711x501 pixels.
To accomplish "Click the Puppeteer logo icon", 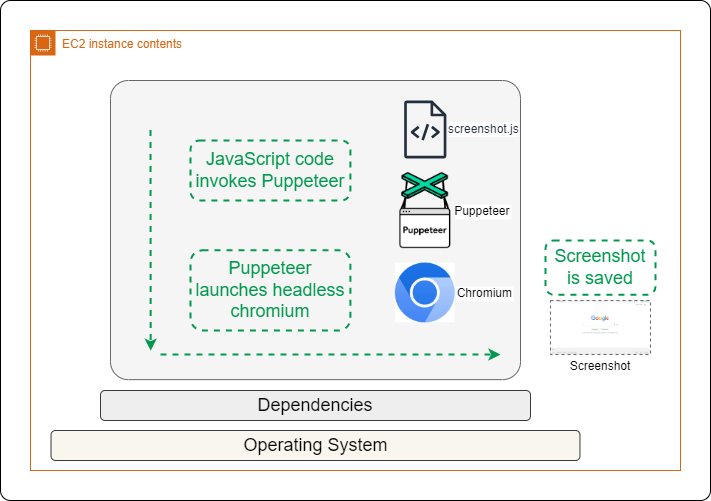I will 424,210.
